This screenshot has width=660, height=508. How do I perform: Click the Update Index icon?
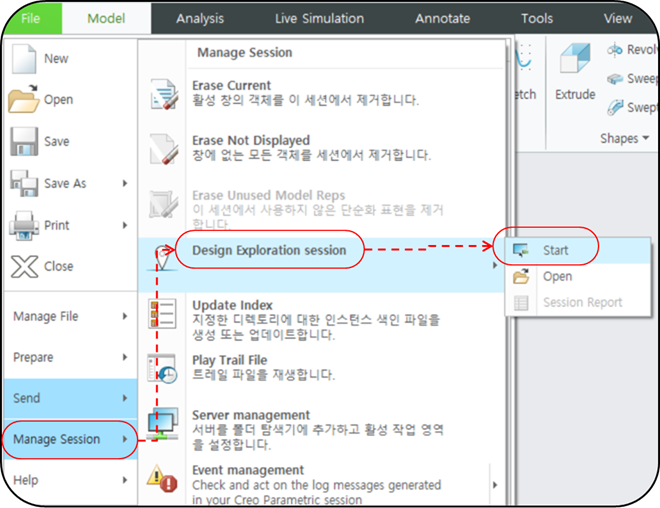tap(162, 314)
